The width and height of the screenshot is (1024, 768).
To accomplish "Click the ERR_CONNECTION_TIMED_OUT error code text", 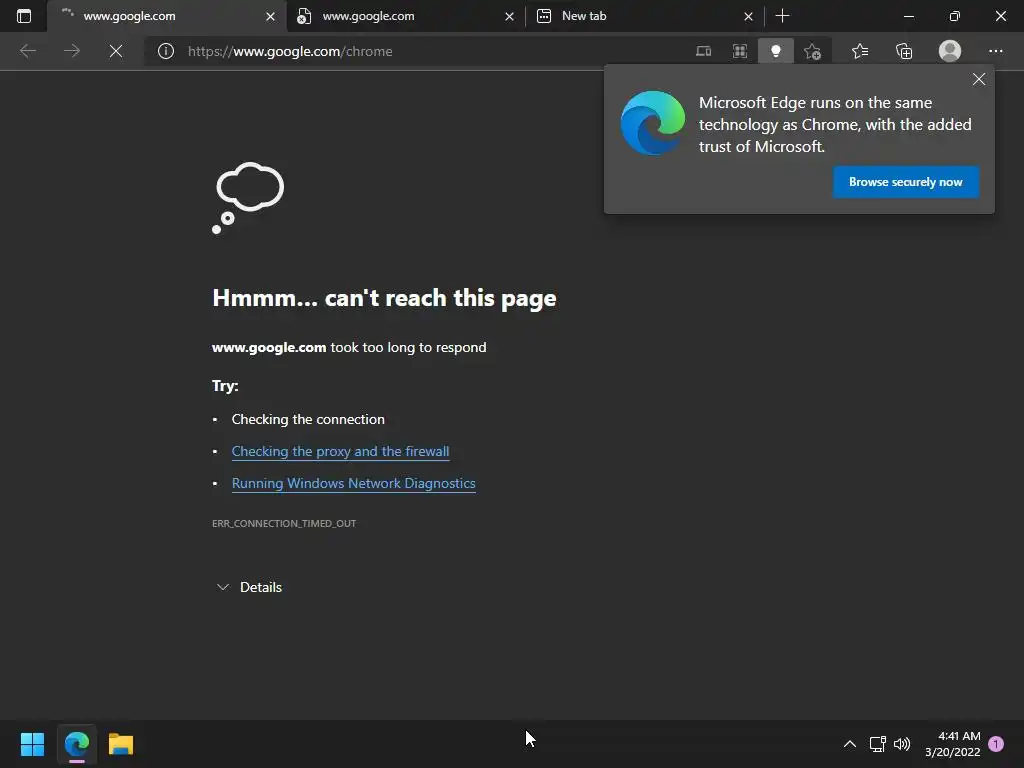I will click(284, 523).
